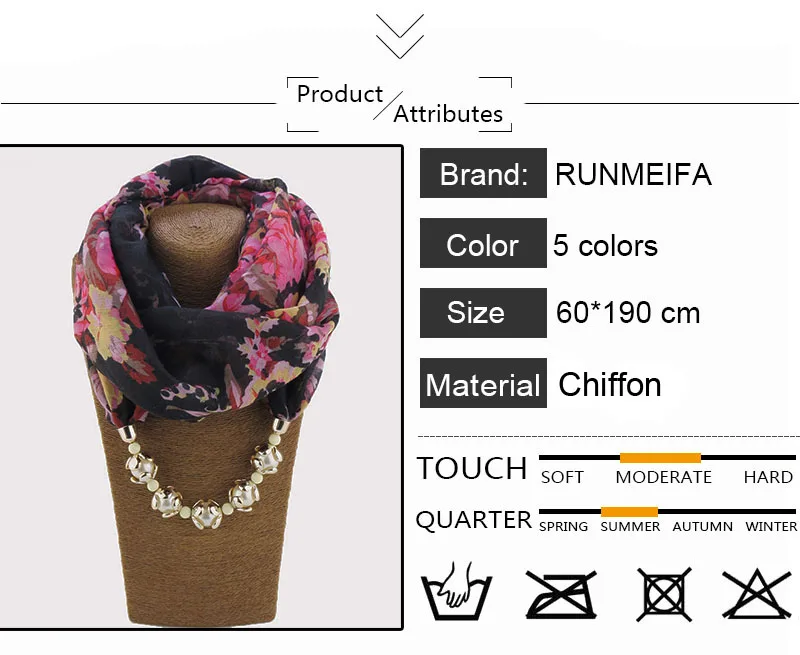The width and height of the screenshot is (800, 655).
Task: Click the do-not-iron crossed symbol
Action: (561, 594)
